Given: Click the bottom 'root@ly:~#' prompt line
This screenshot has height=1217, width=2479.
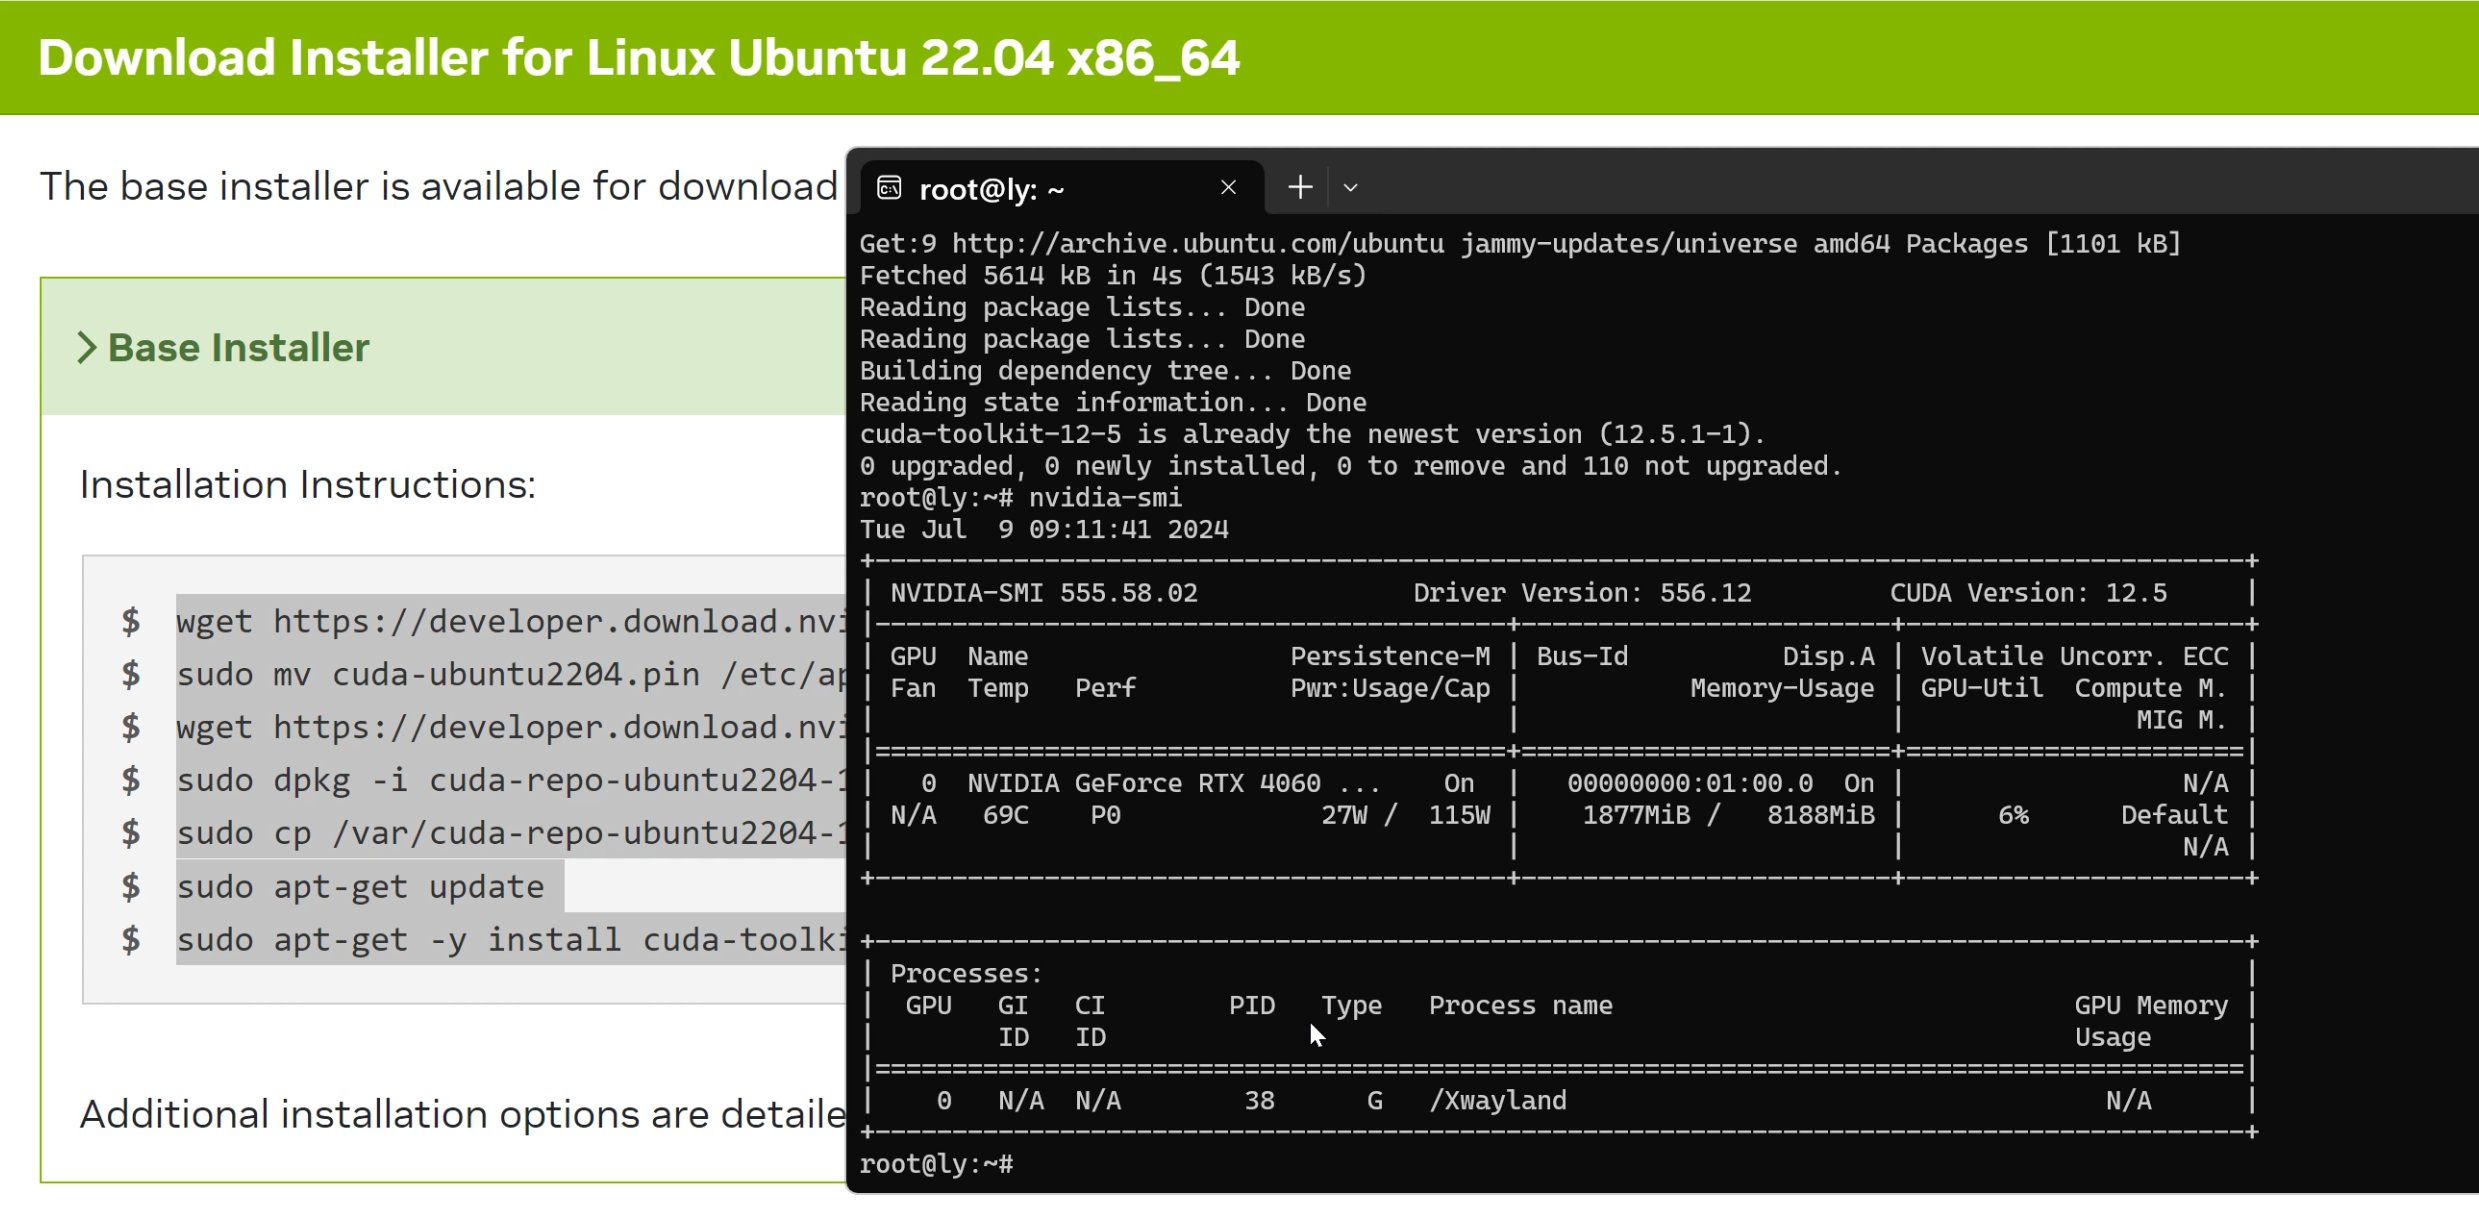Looking at the screenshot, I should [x=936, y=1164].
